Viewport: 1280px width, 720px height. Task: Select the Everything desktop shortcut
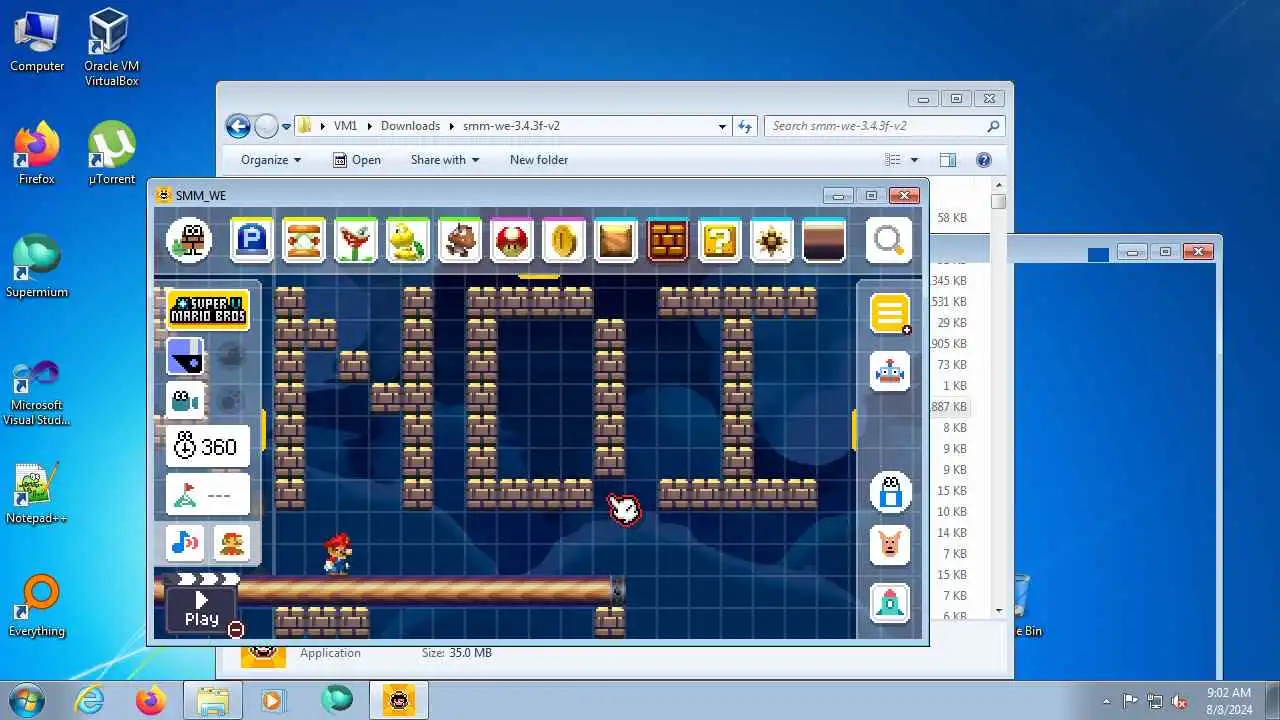37,606
